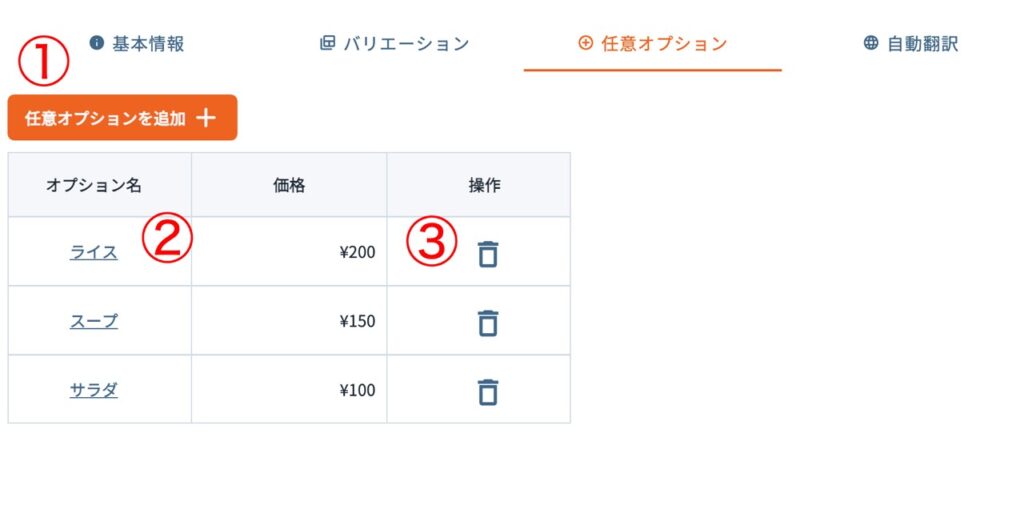
Task: Delete the ライス option via trash icon
Action: (488, 254)
